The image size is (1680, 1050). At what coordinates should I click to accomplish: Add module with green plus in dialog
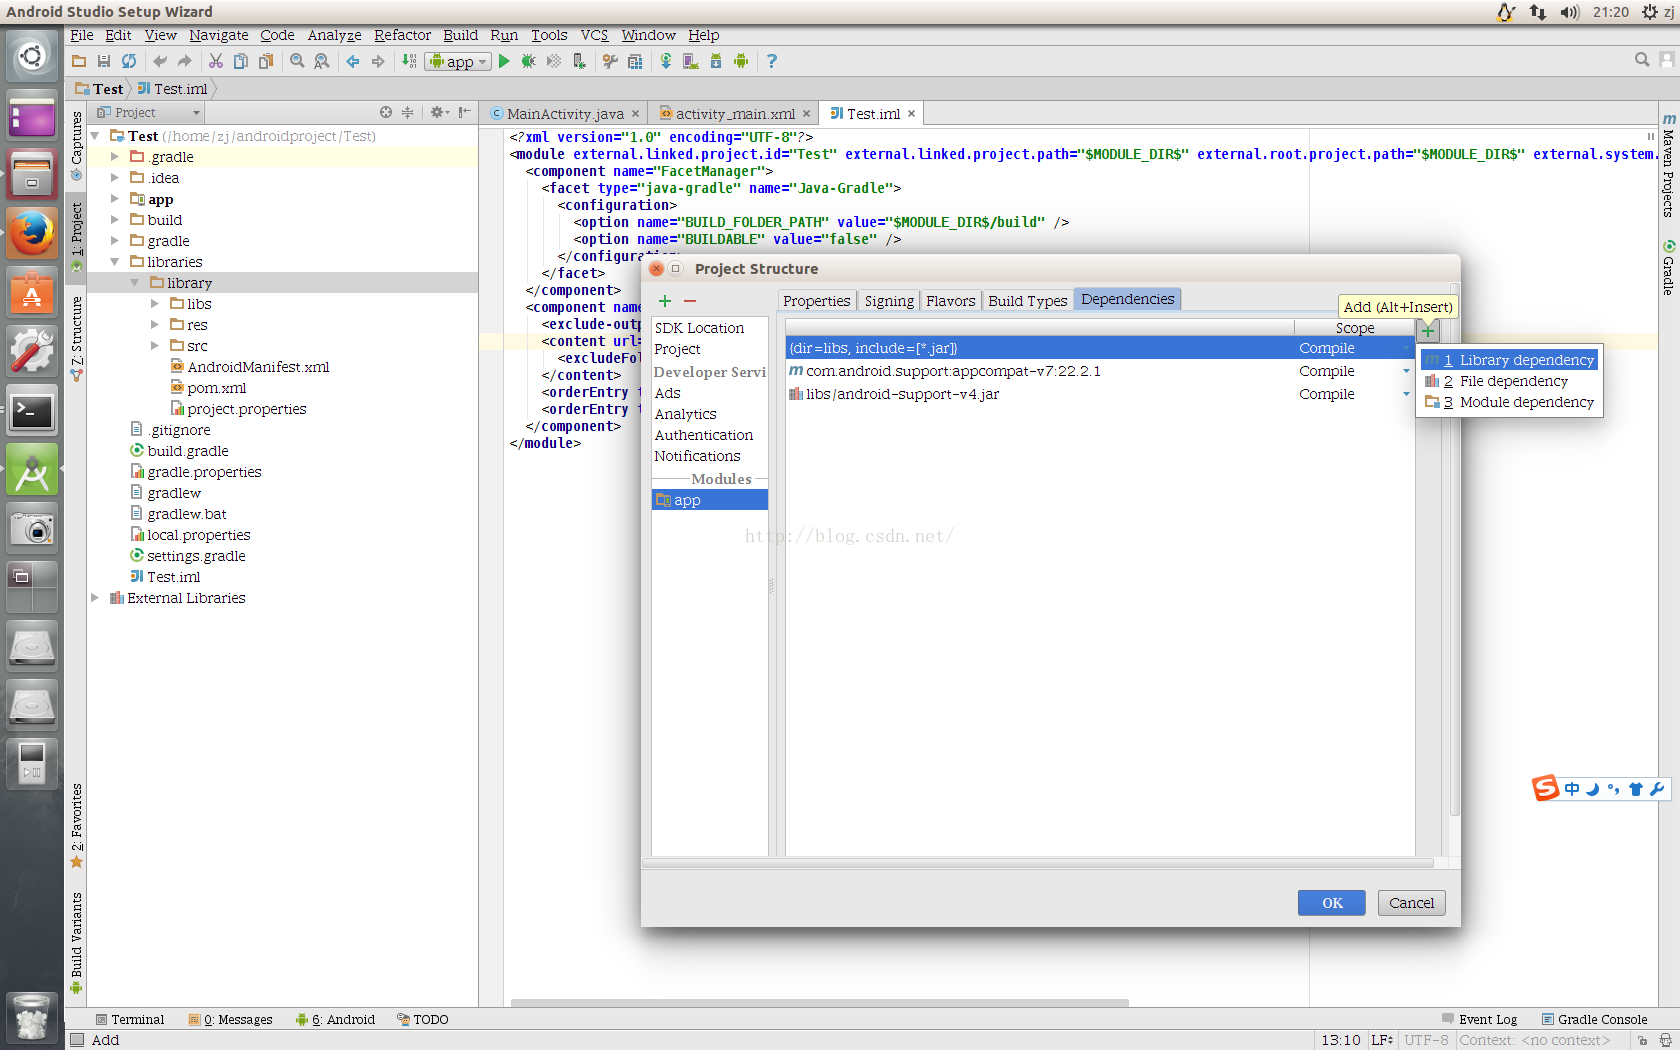coord(665,301)
